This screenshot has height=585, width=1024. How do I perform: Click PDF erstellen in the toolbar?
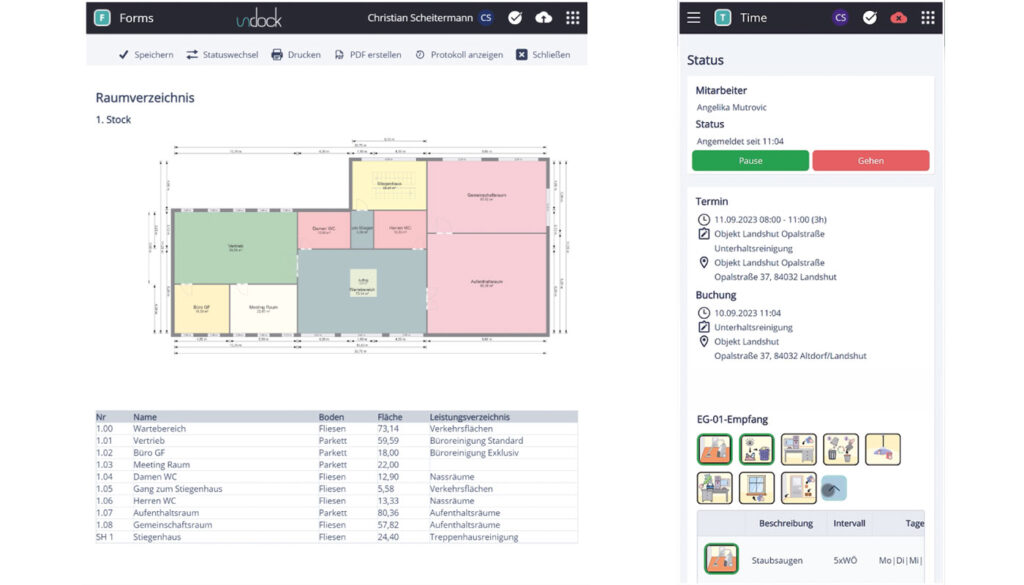(367, 55)
